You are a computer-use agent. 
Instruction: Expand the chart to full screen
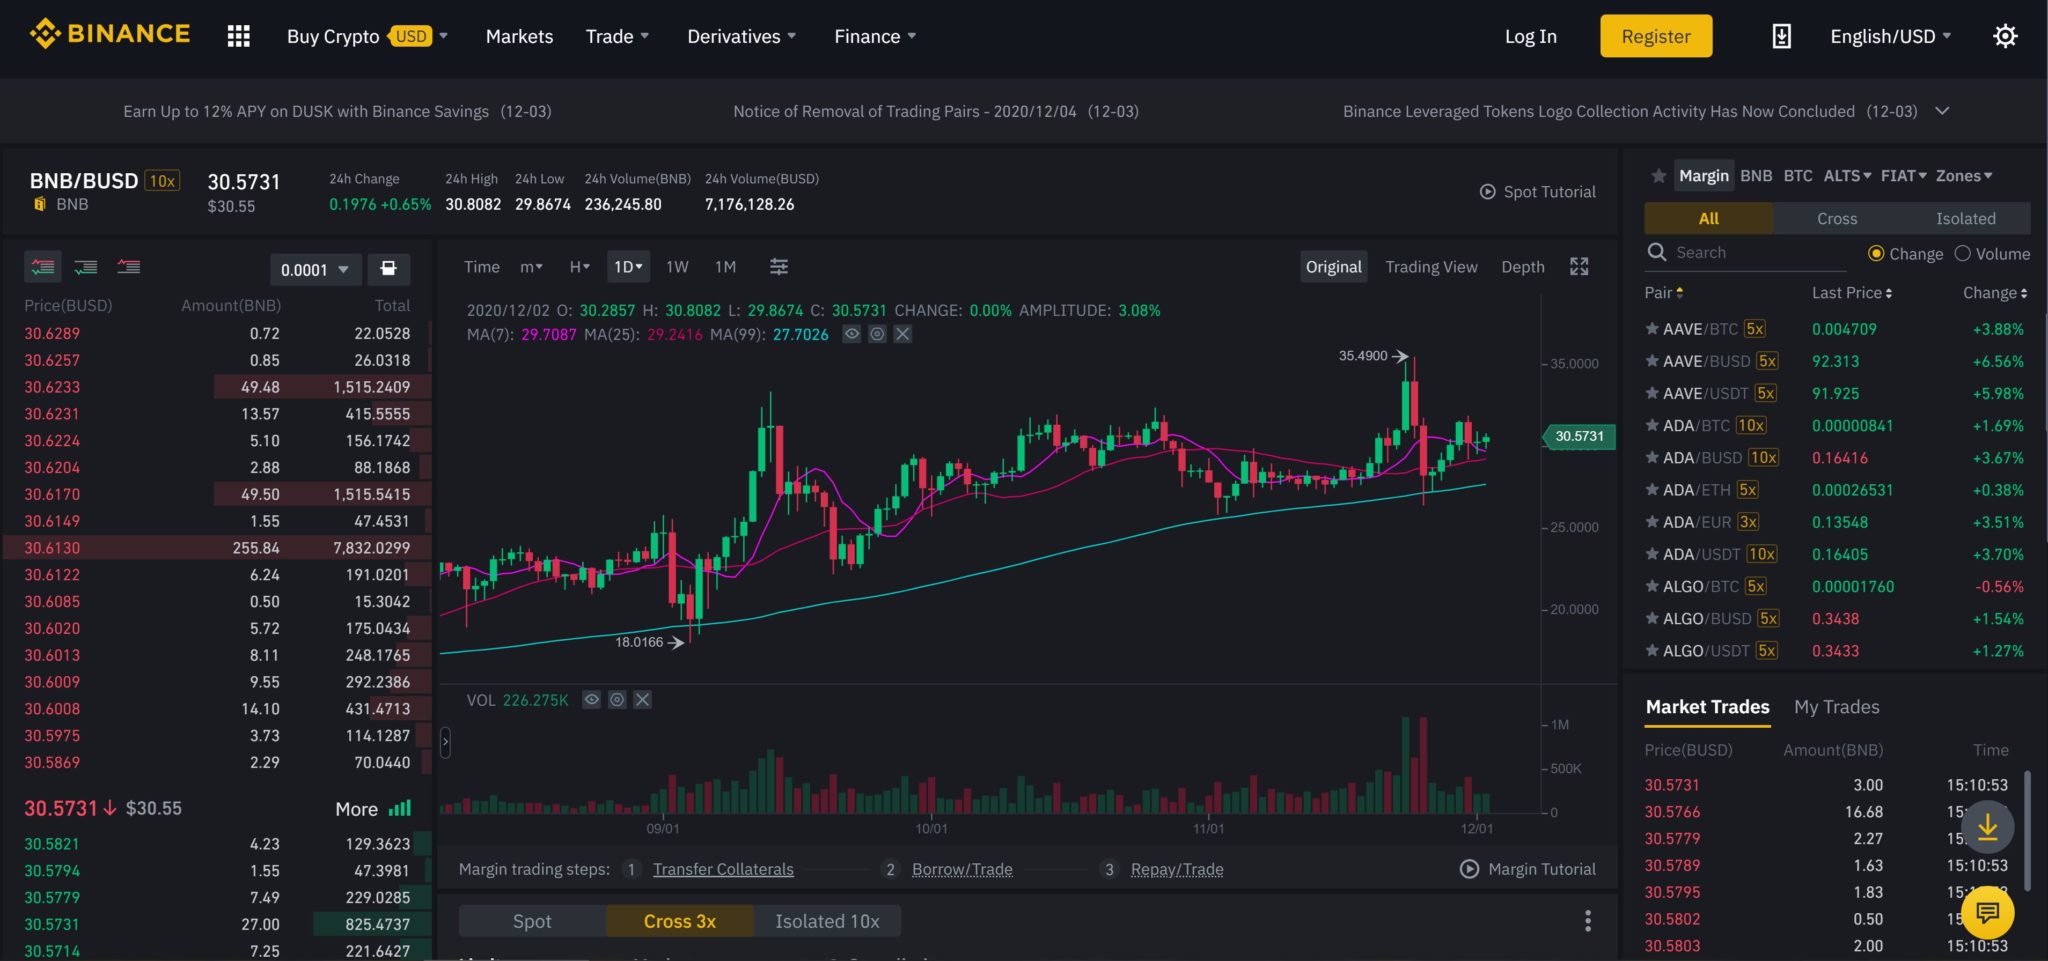point(1579,266)
